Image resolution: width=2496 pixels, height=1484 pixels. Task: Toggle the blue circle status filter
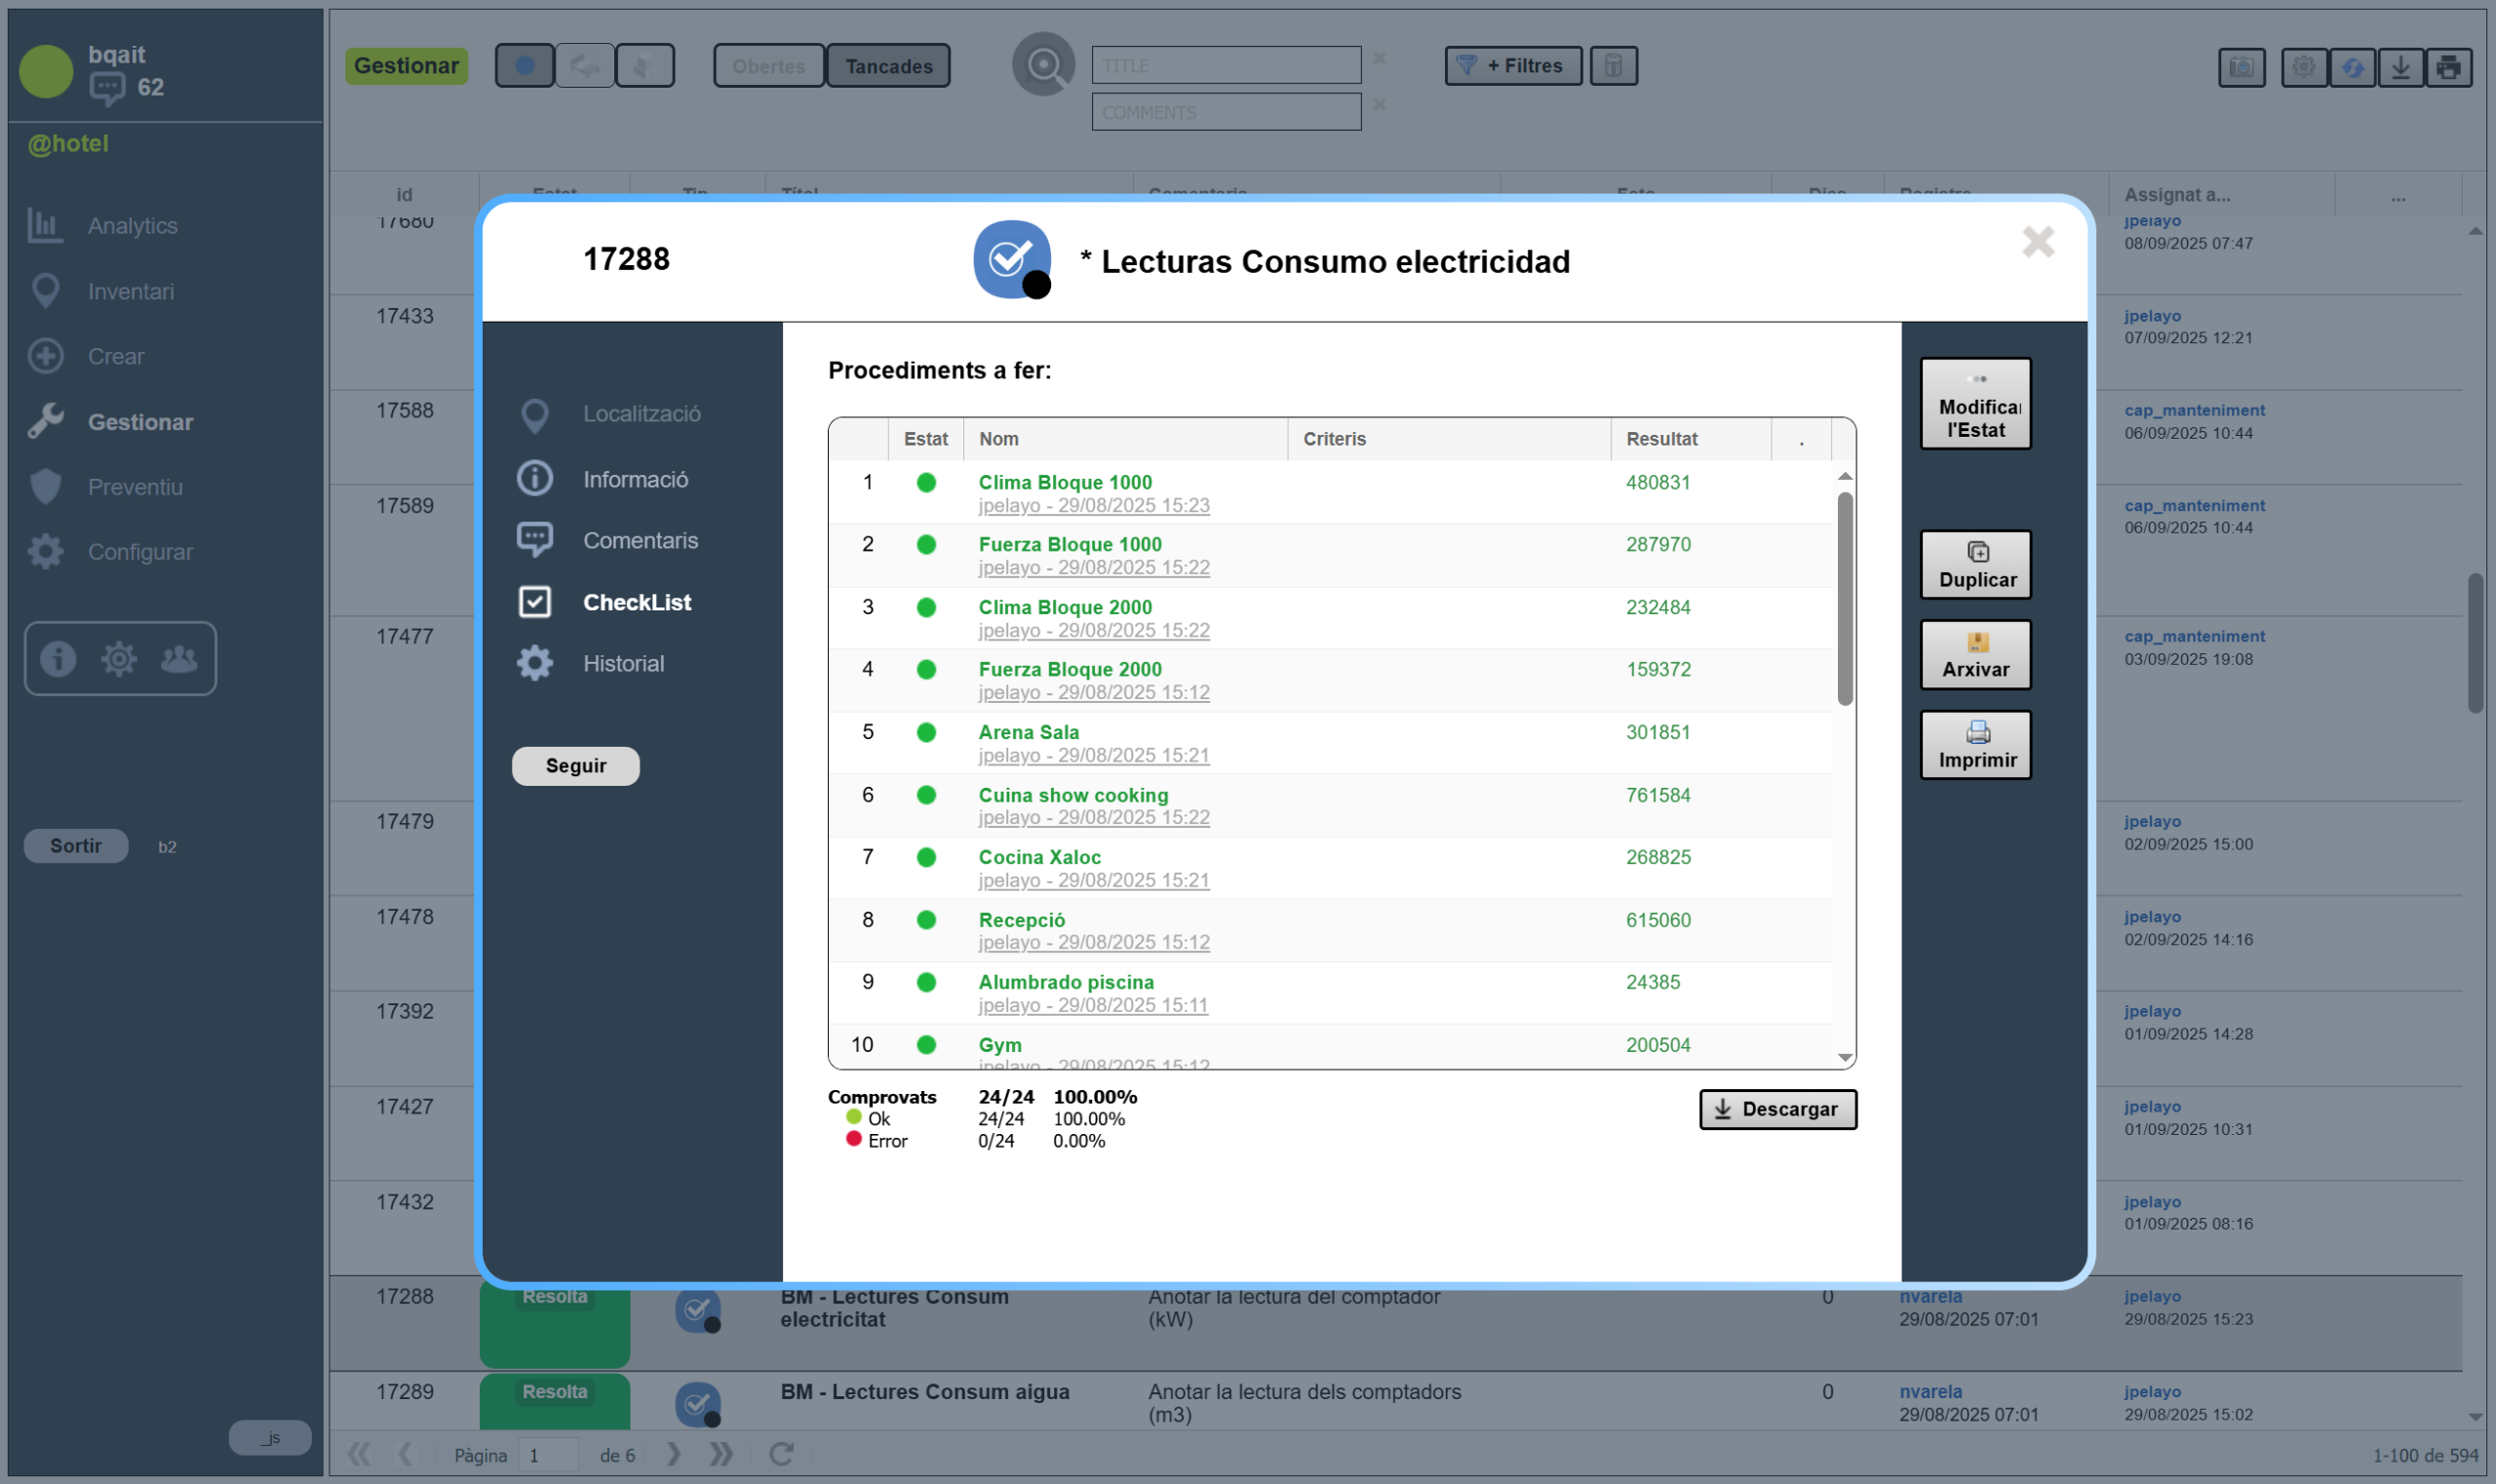tap(524, 66)
